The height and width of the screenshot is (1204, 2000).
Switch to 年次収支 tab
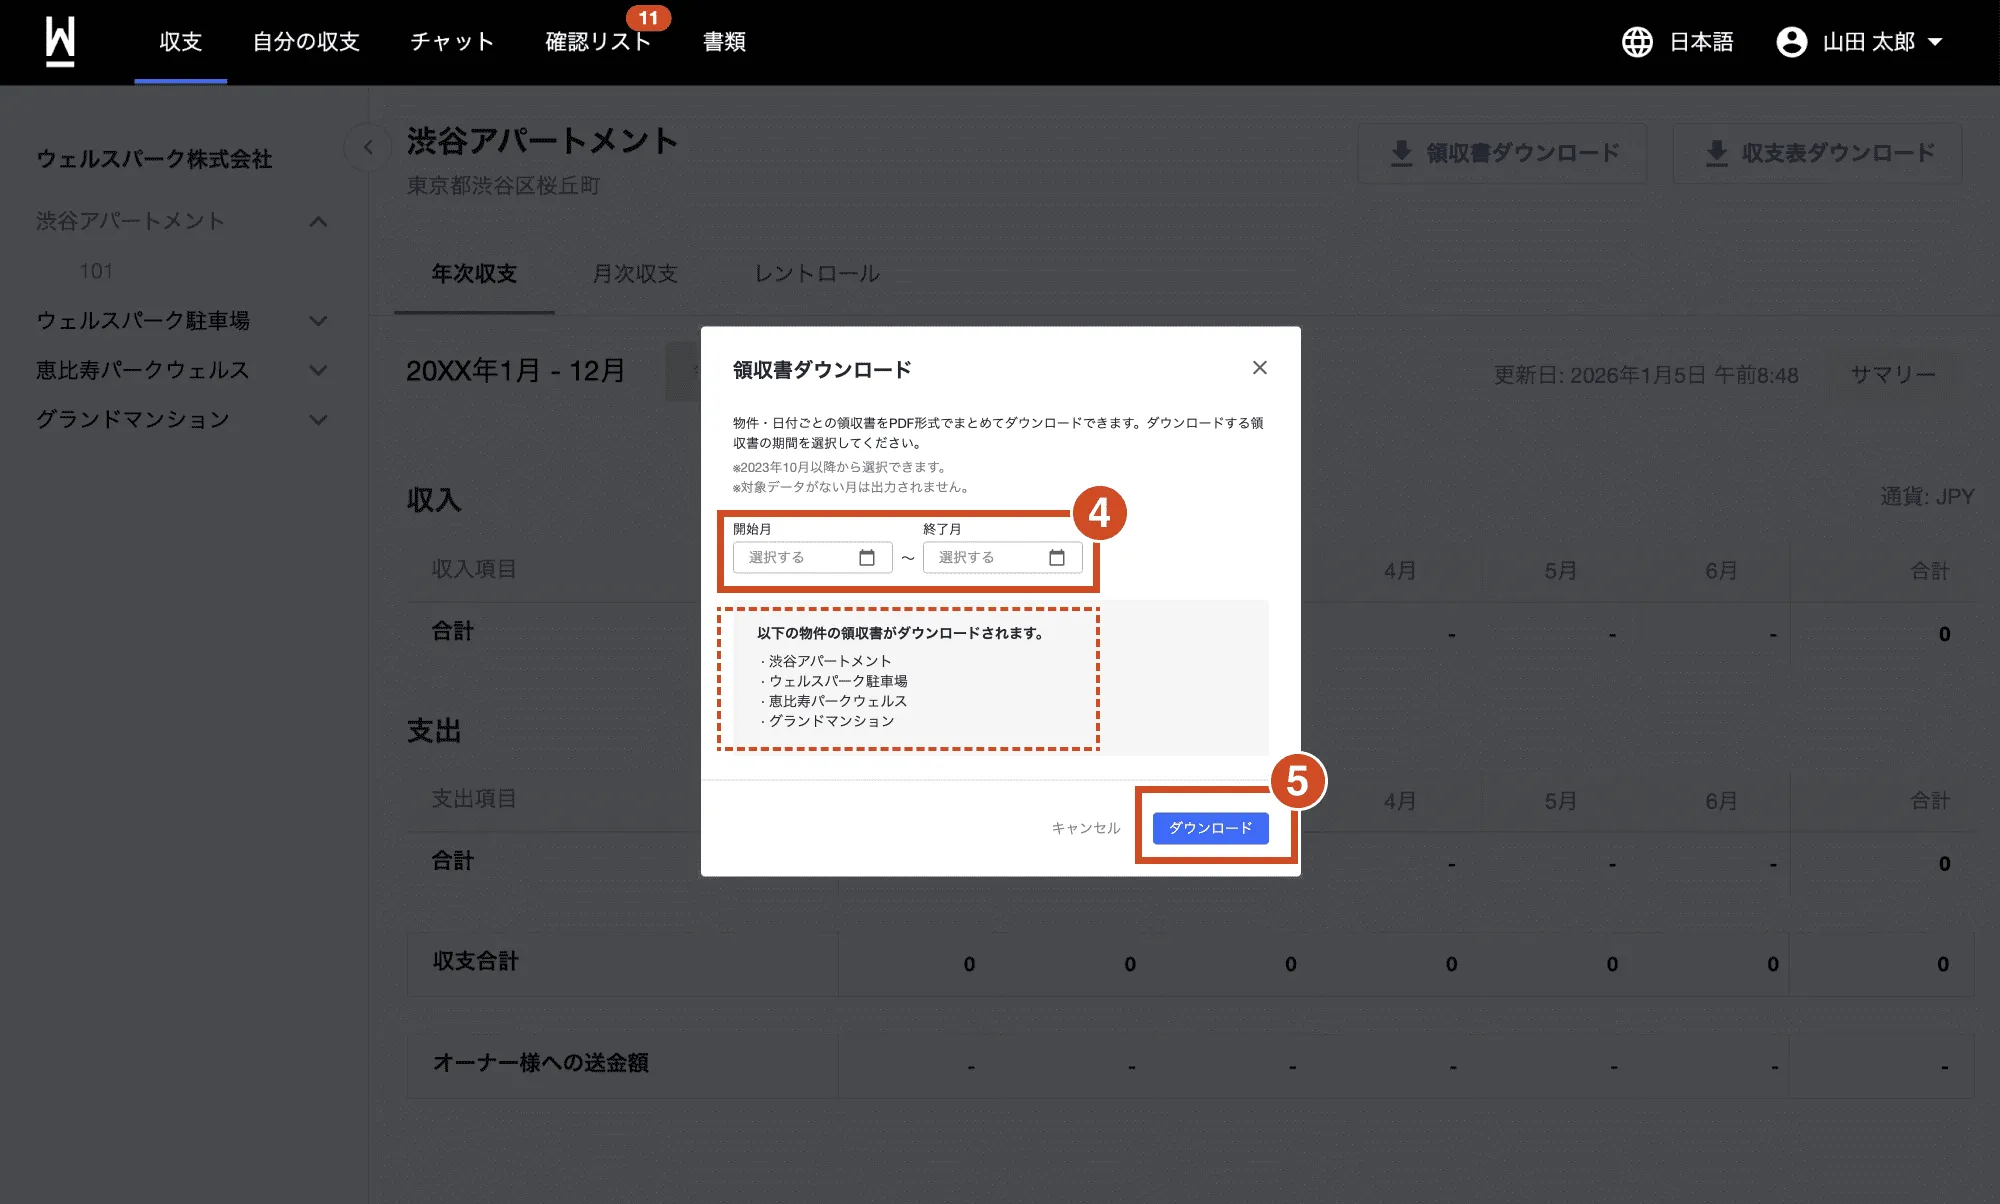[x=474, y=274]
